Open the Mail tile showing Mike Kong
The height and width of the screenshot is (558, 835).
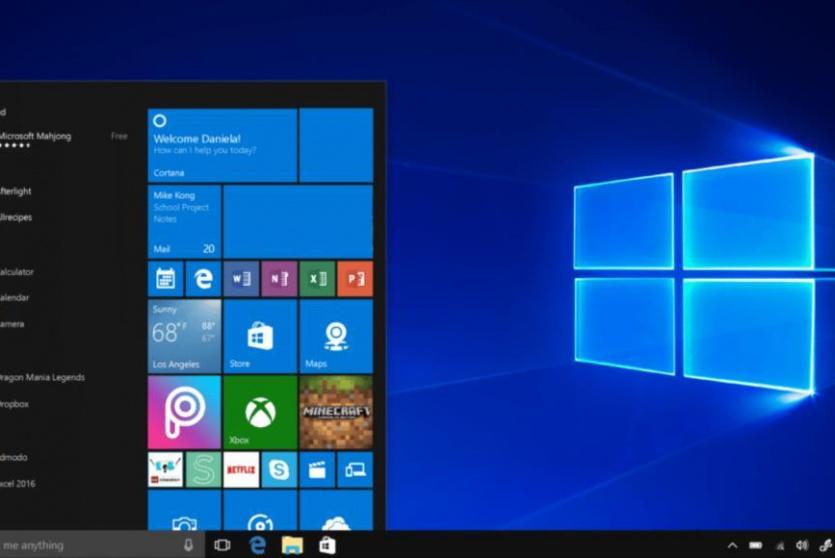tap(184, 221)
